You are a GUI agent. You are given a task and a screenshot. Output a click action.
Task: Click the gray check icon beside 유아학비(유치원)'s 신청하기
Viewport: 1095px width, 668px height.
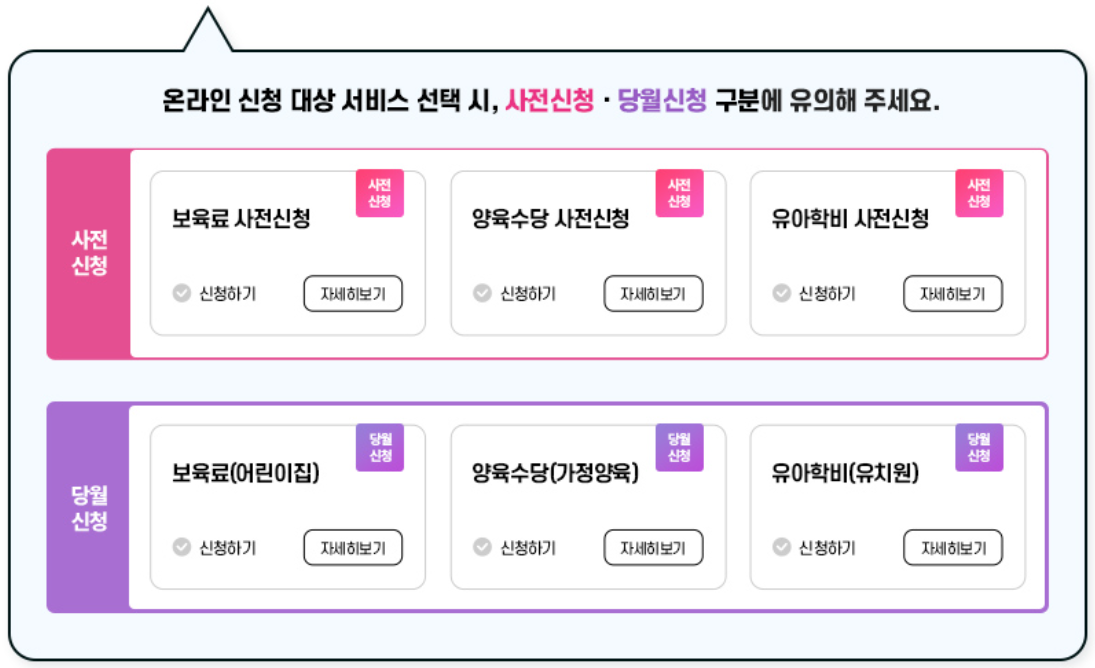(781, 547)
